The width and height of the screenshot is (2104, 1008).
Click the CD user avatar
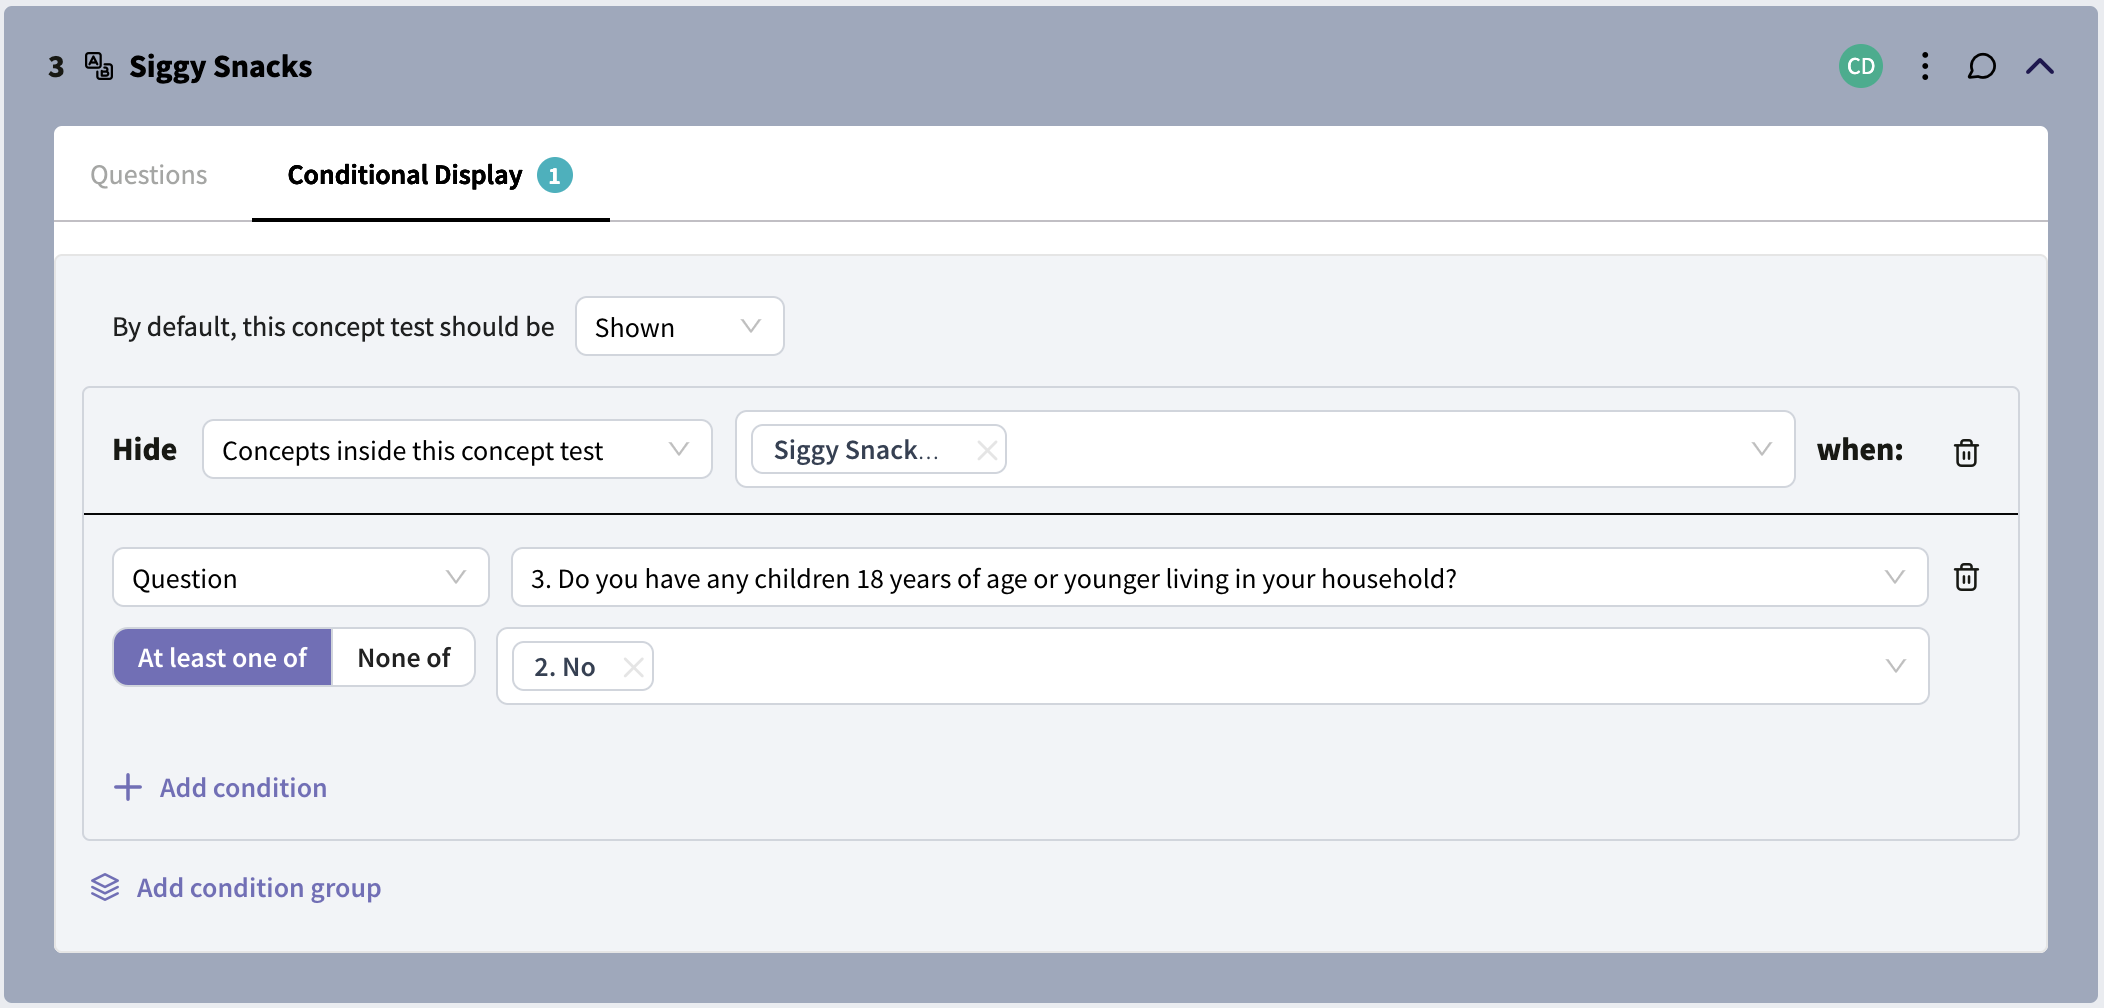[1861, 66]
